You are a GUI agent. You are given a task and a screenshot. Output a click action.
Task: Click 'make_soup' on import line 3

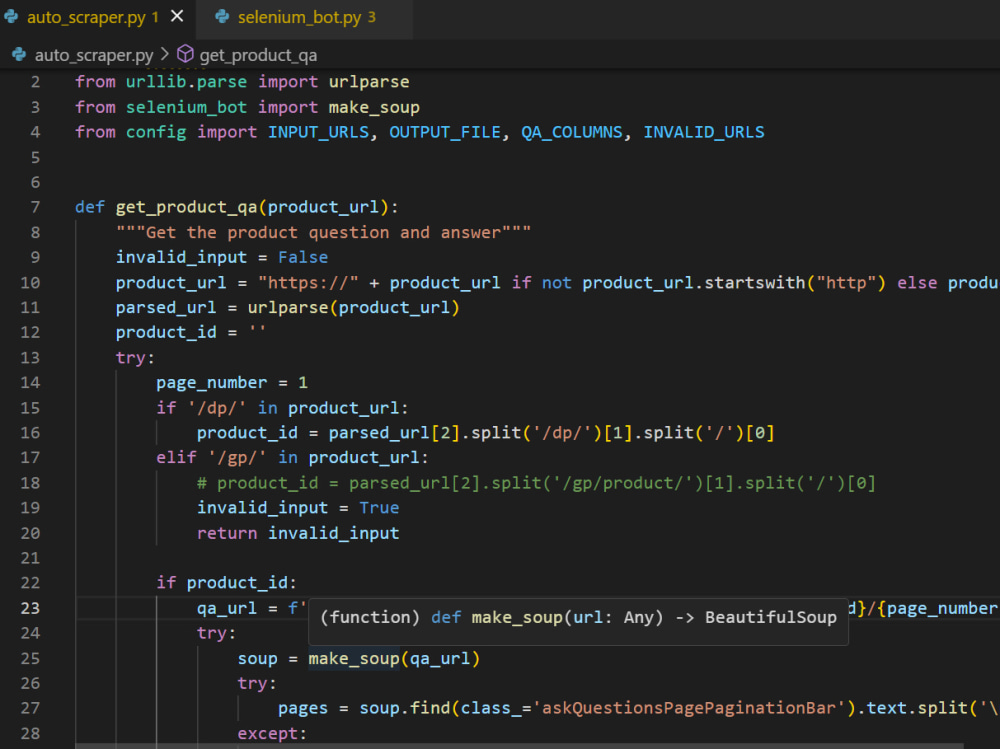[x=374, y=107]
